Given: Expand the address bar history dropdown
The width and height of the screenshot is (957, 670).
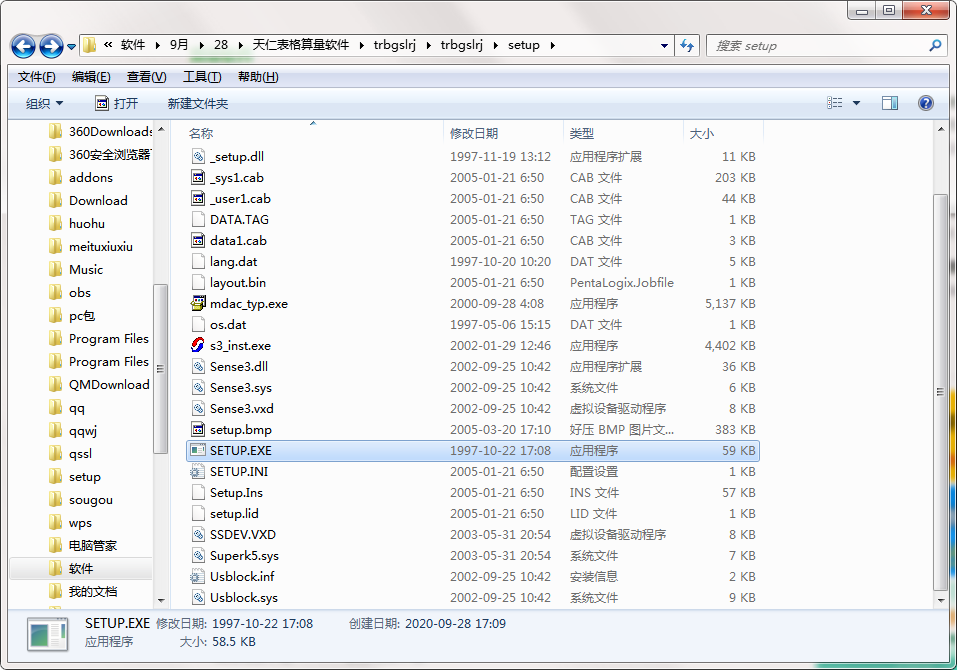Looking at the screenshot, I should (x=665, y=46).
